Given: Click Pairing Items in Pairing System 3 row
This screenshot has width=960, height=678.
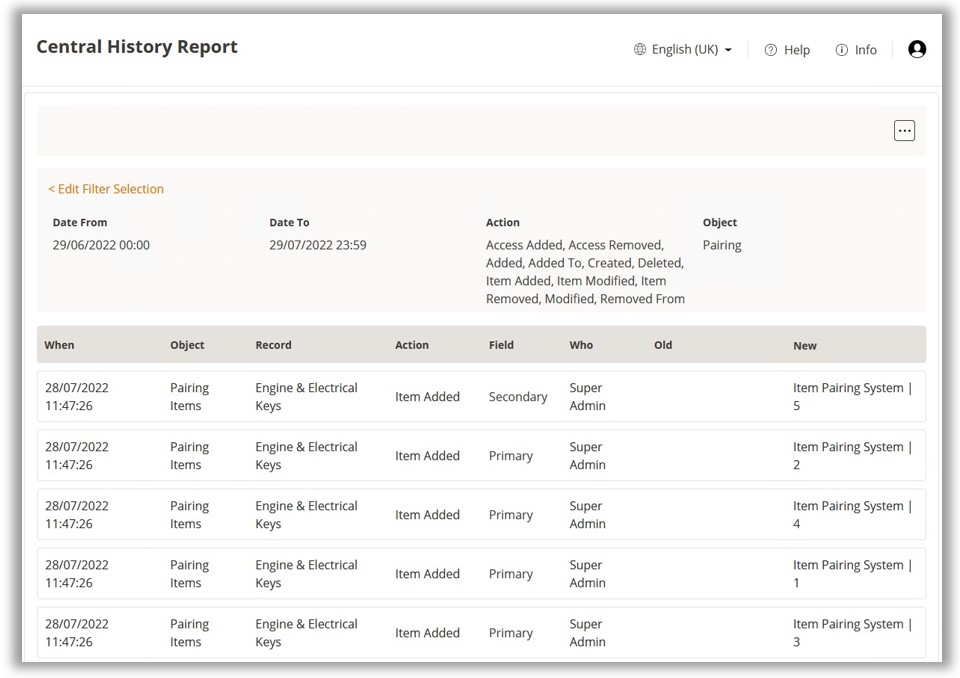Looking at the screenshot, I should (189, 633).
